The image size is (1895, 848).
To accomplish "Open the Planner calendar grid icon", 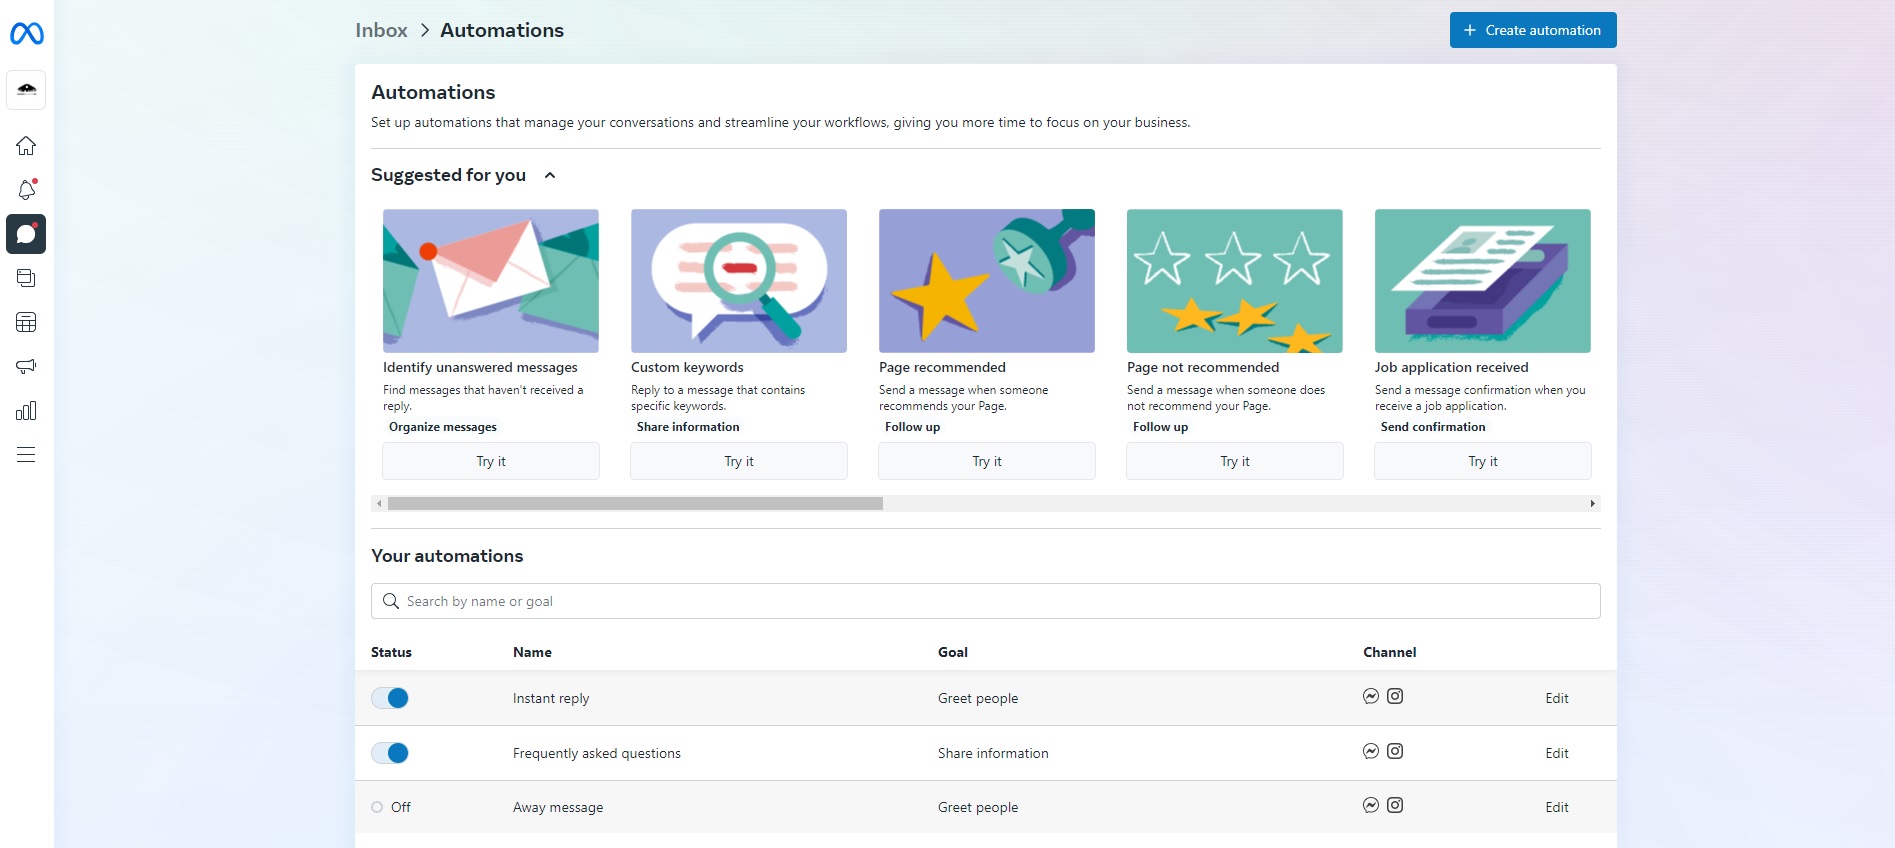I will point(26,322).
